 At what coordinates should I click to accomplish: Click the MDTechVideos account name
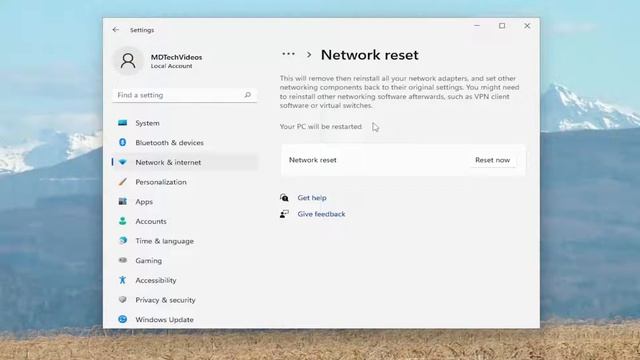(x=176, y=57)
